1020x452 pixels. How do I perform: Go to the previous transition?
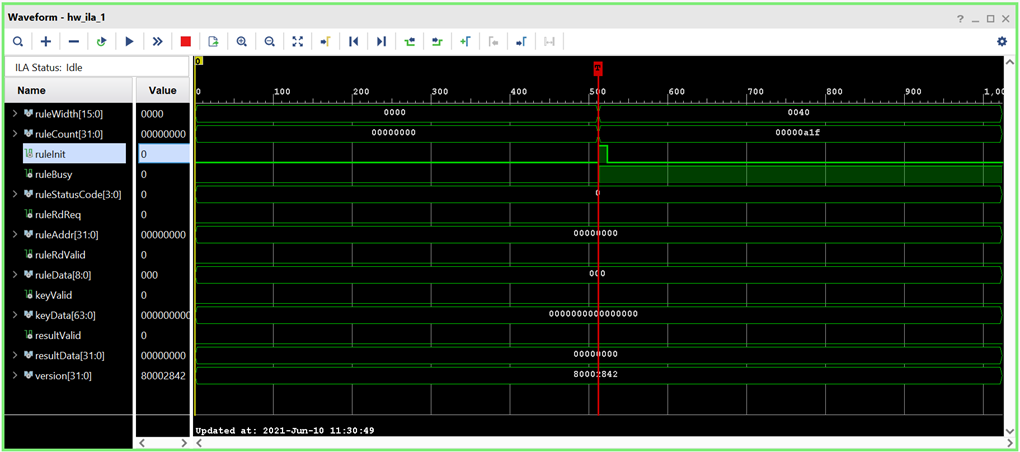(409, 42)
